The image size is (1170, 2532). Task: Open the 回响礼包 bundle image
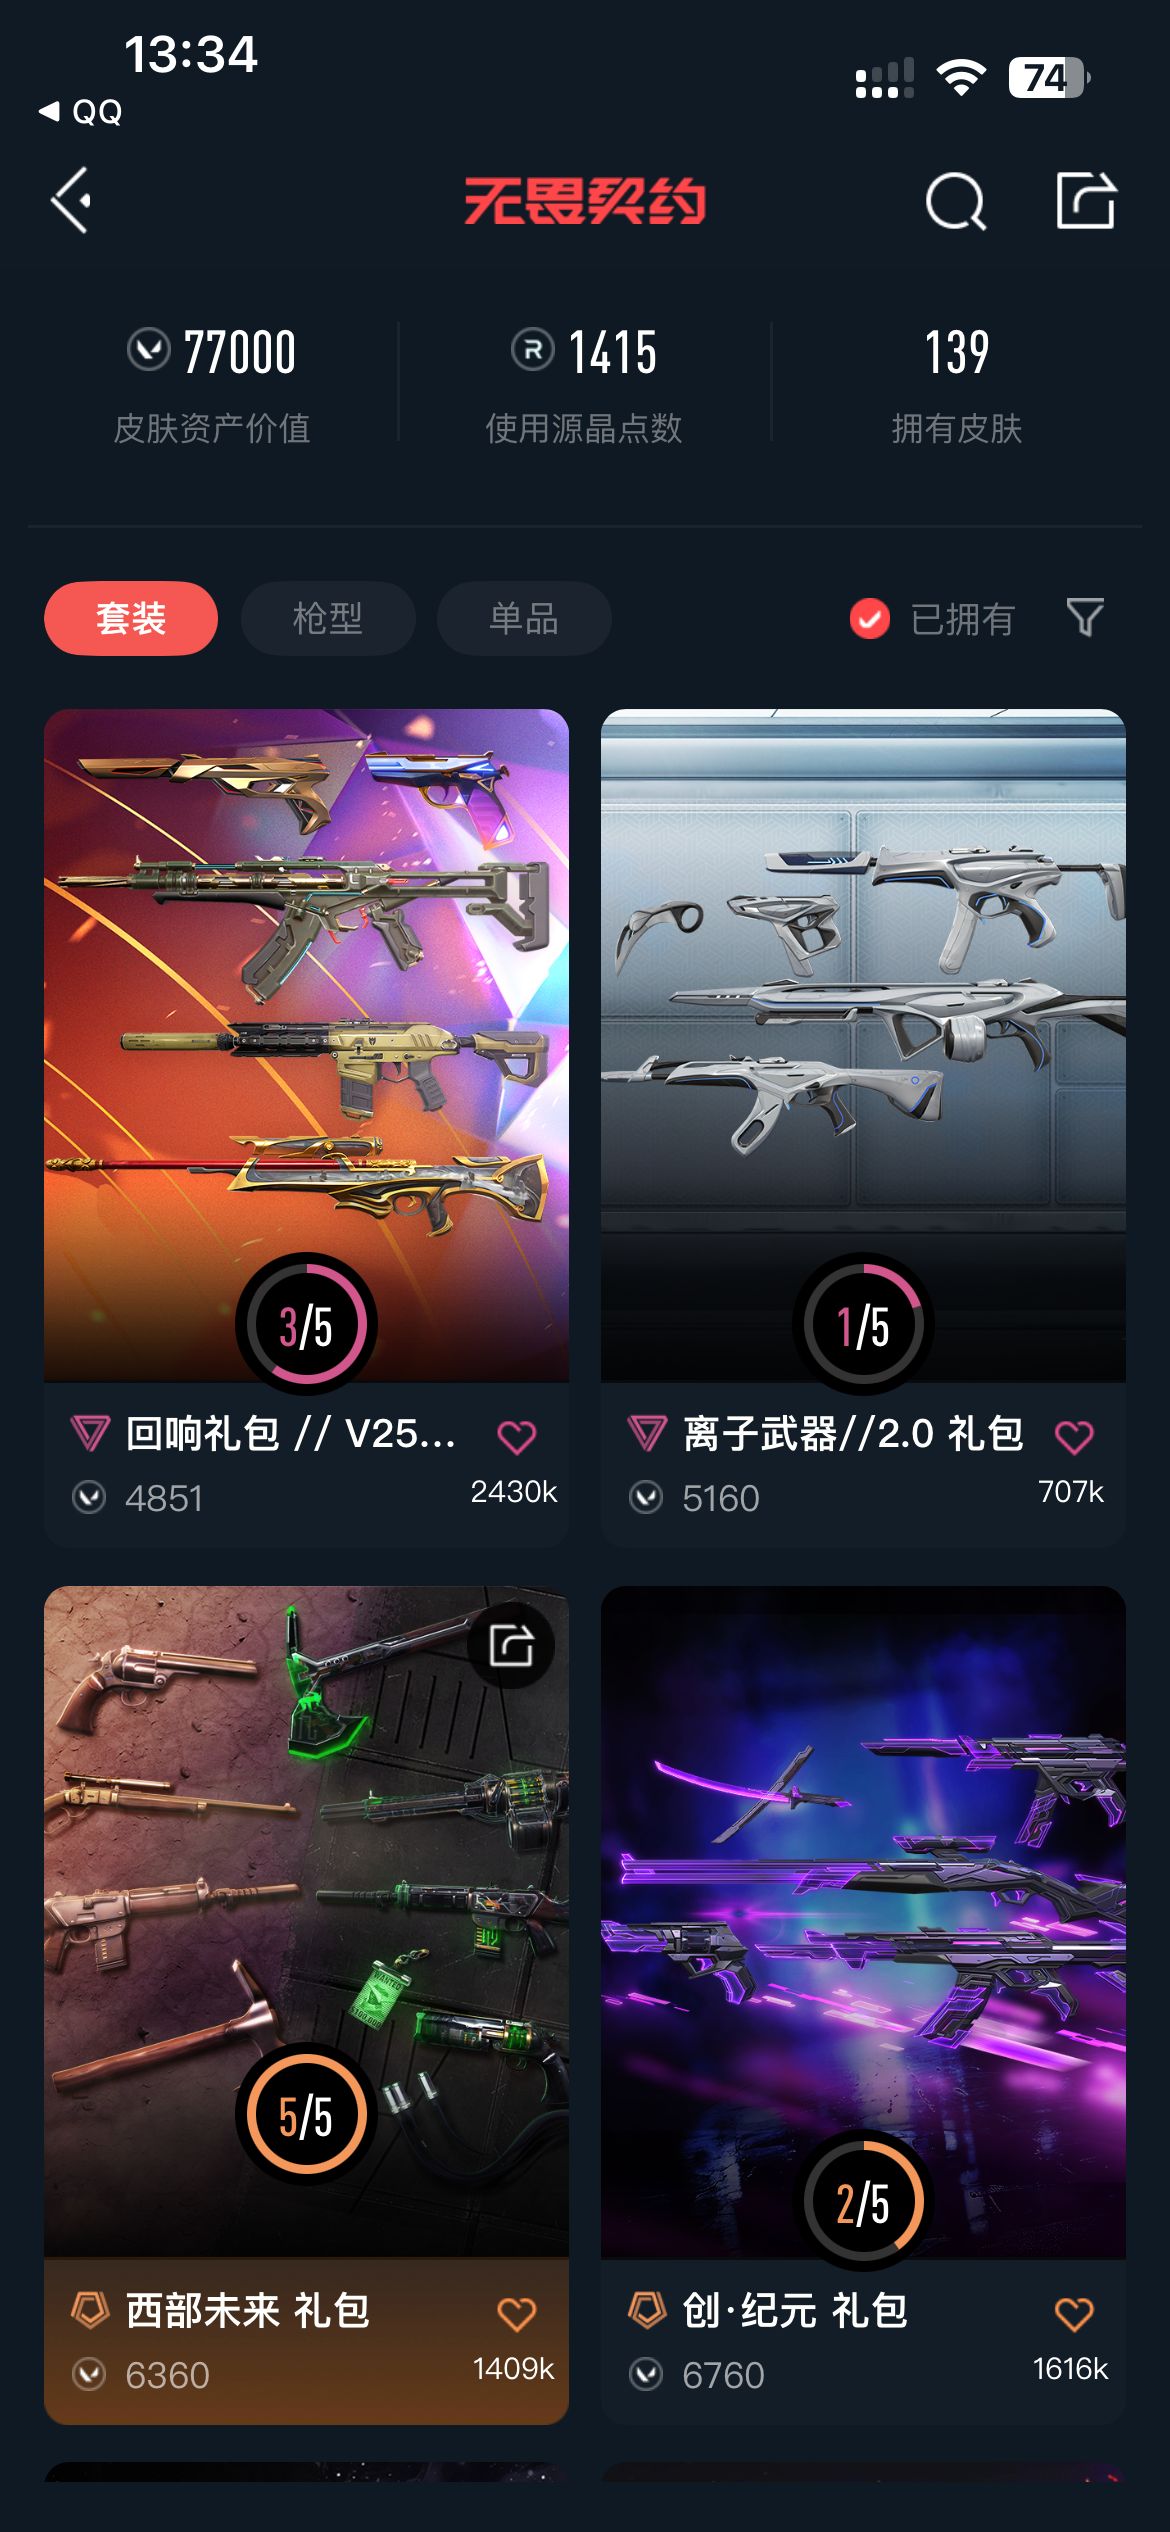point(306,1045)
